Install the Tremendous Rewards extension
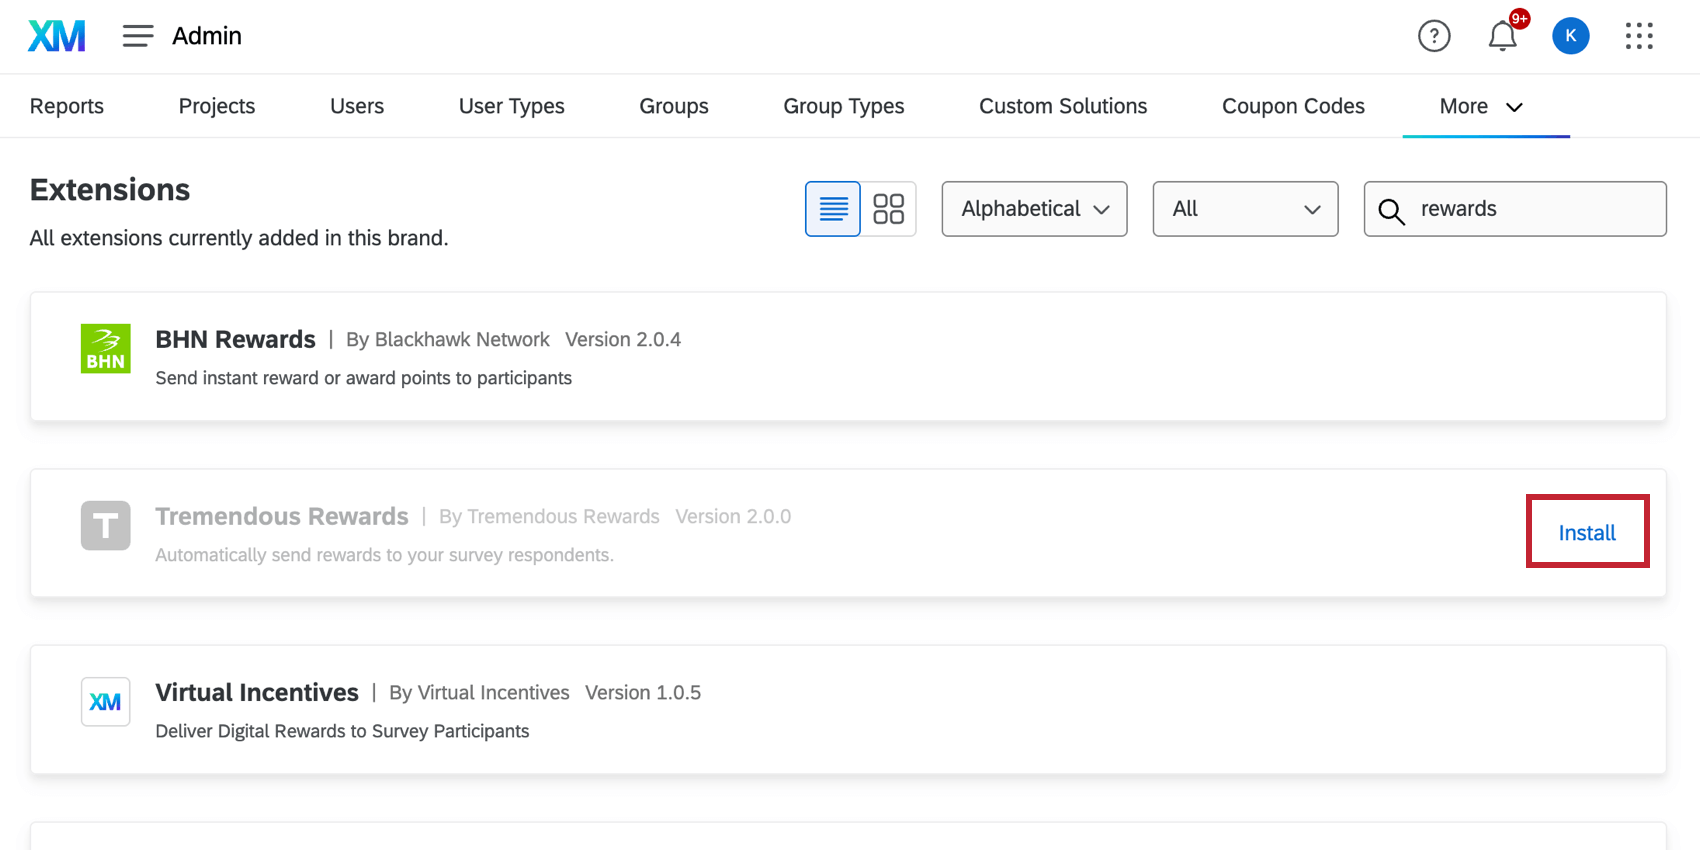Screen dimensions: 1700x850 pyautogui.click(x=1587, y=533)
